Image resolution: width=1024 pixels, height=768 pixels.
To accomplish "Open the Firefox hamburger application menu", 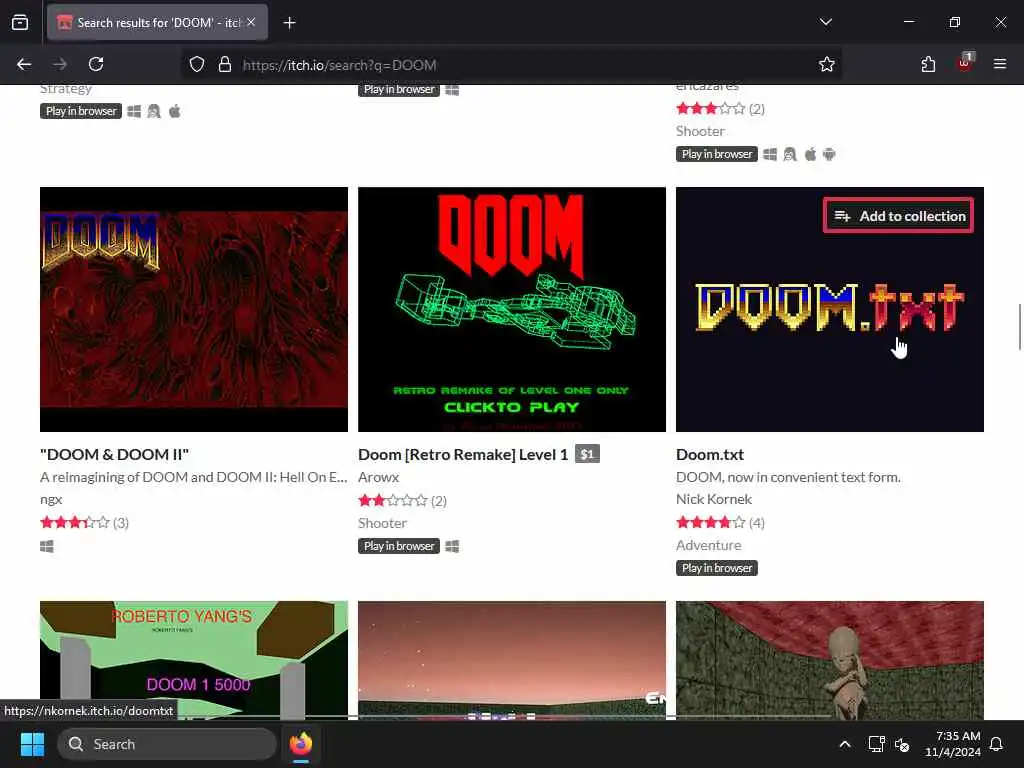I will pyautogui.click(x=1000, y=64).
